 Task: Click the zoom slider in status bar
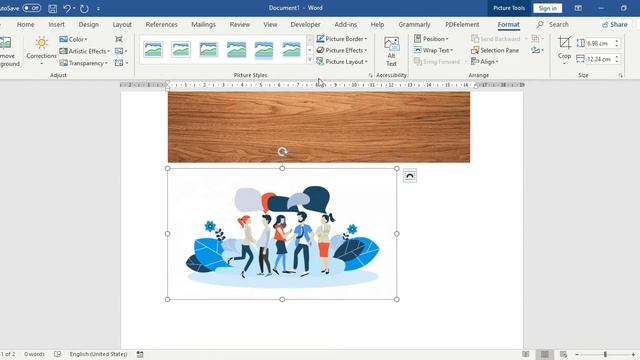pos(605,354)
